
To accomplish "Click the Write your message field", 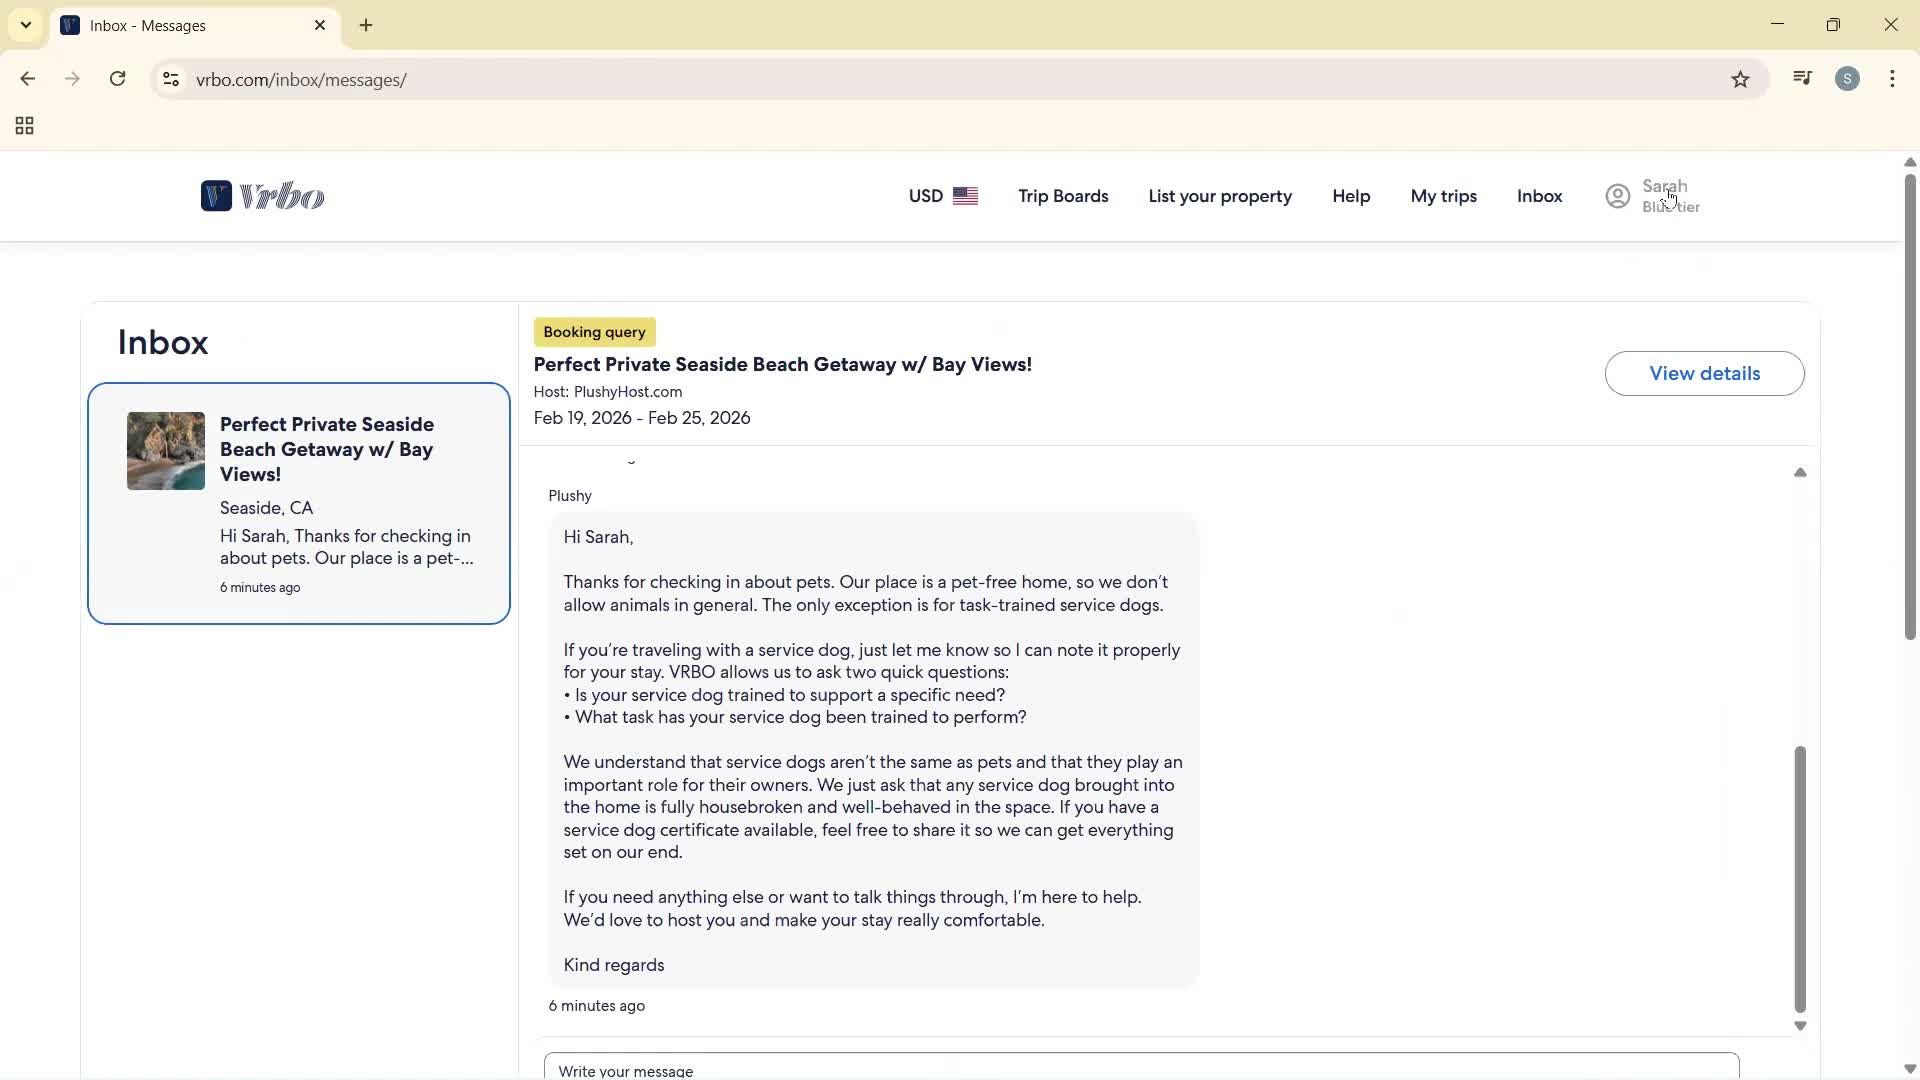I will point(1140,1069).
